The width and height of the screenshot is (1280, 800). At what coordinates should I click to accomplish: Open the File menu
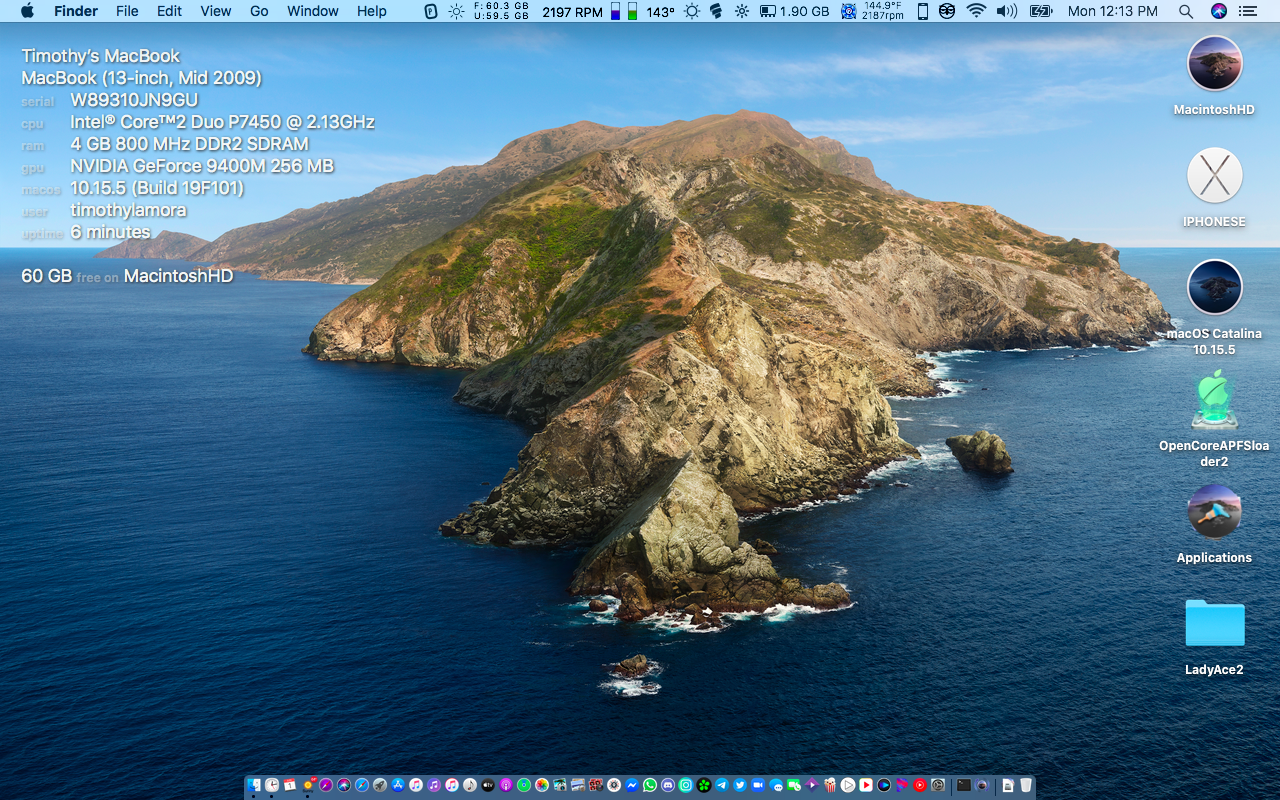pyautogui.click(x=127, y=11)
